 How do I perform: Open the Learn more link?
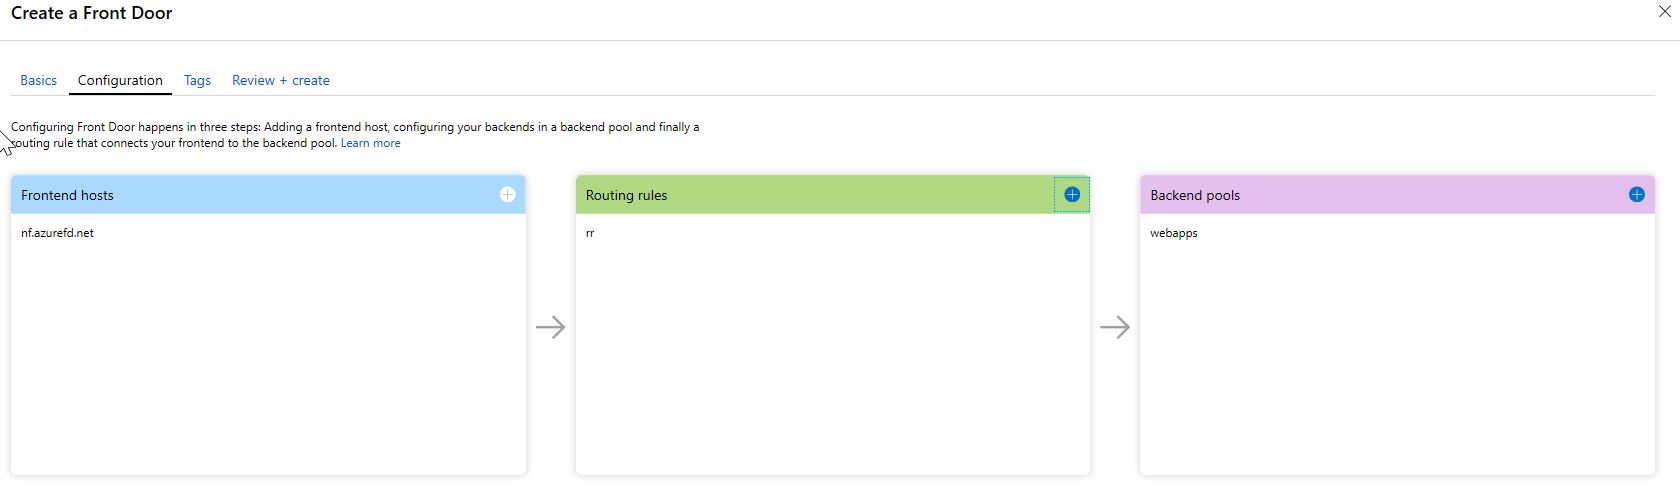pyautogui.click(x=370, y=143)
